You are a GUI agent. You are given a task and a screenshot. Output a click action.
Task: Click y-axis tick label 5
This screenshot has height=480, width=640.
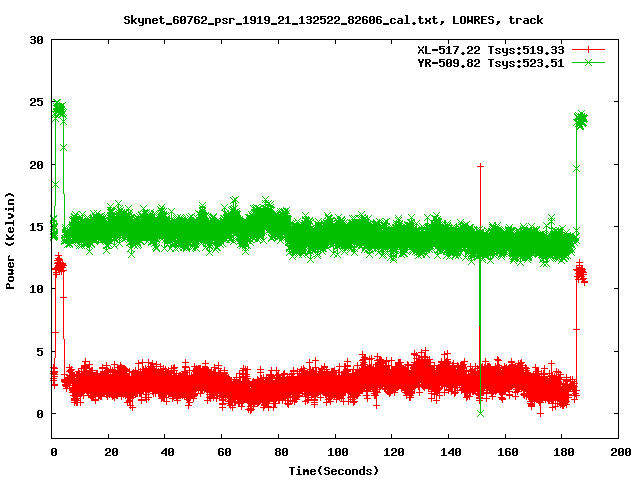point(40,351)
